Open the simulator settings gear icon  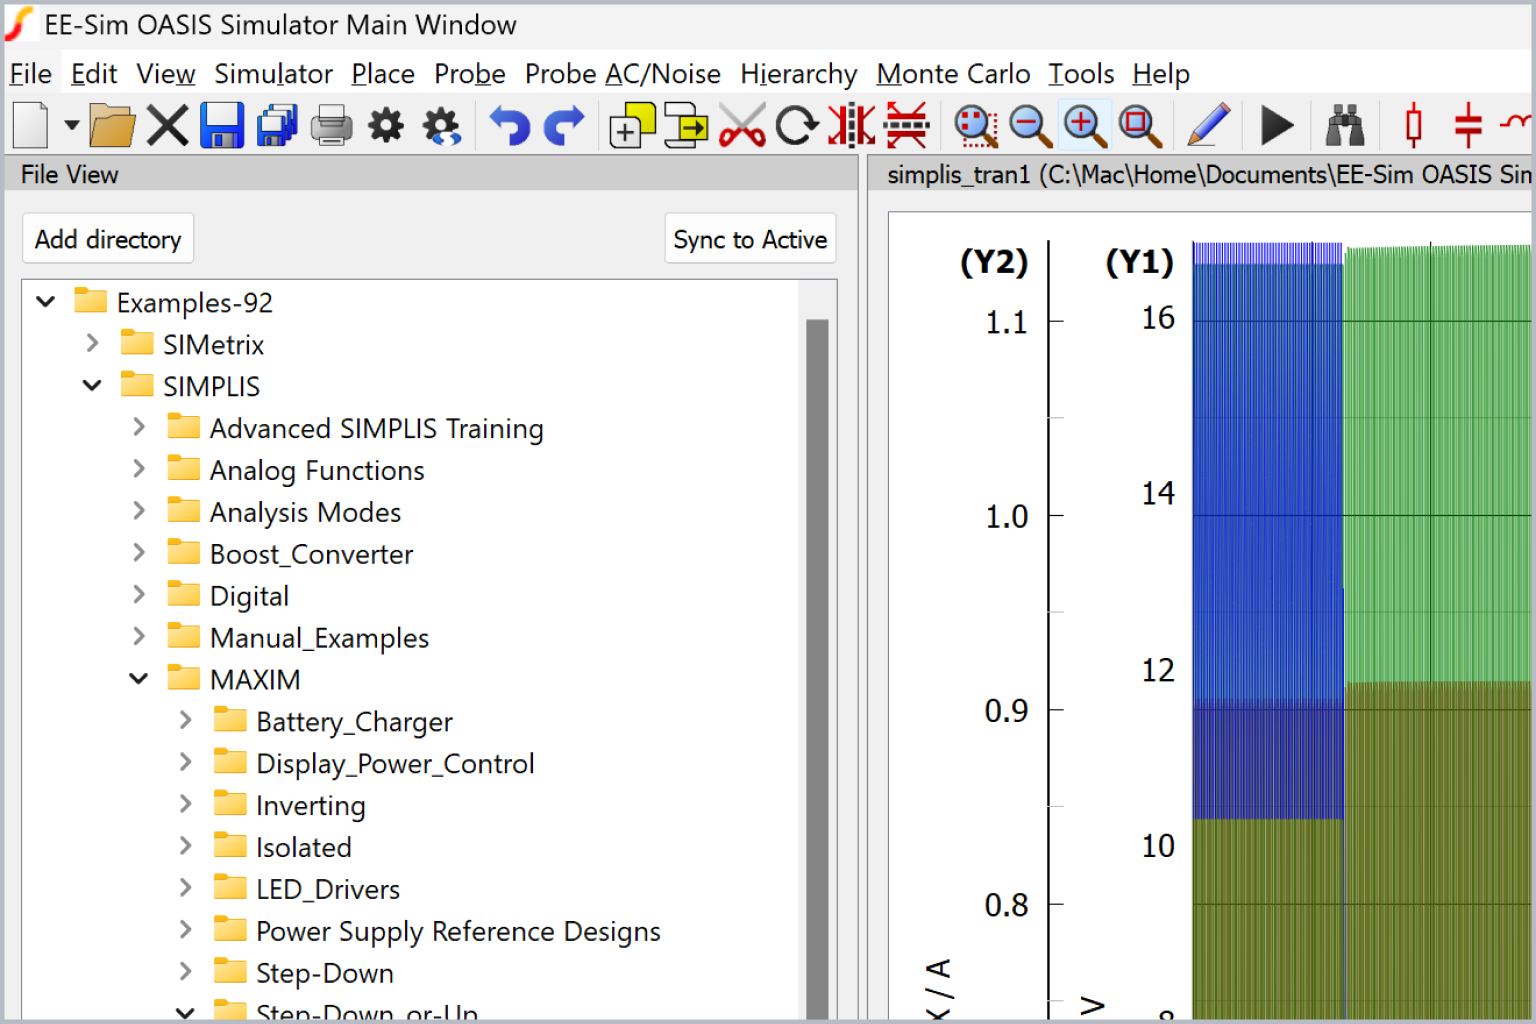386,125
